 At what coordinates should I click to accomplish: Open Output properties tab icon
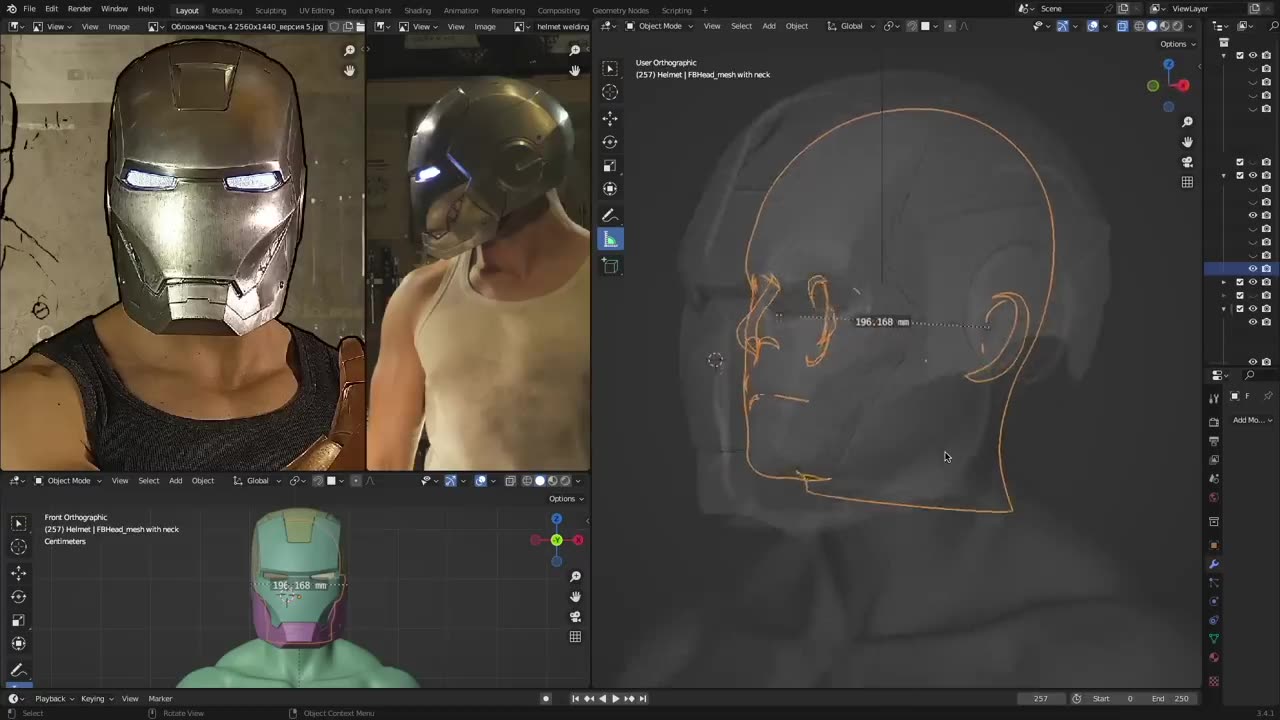(x=1214, y=441)
